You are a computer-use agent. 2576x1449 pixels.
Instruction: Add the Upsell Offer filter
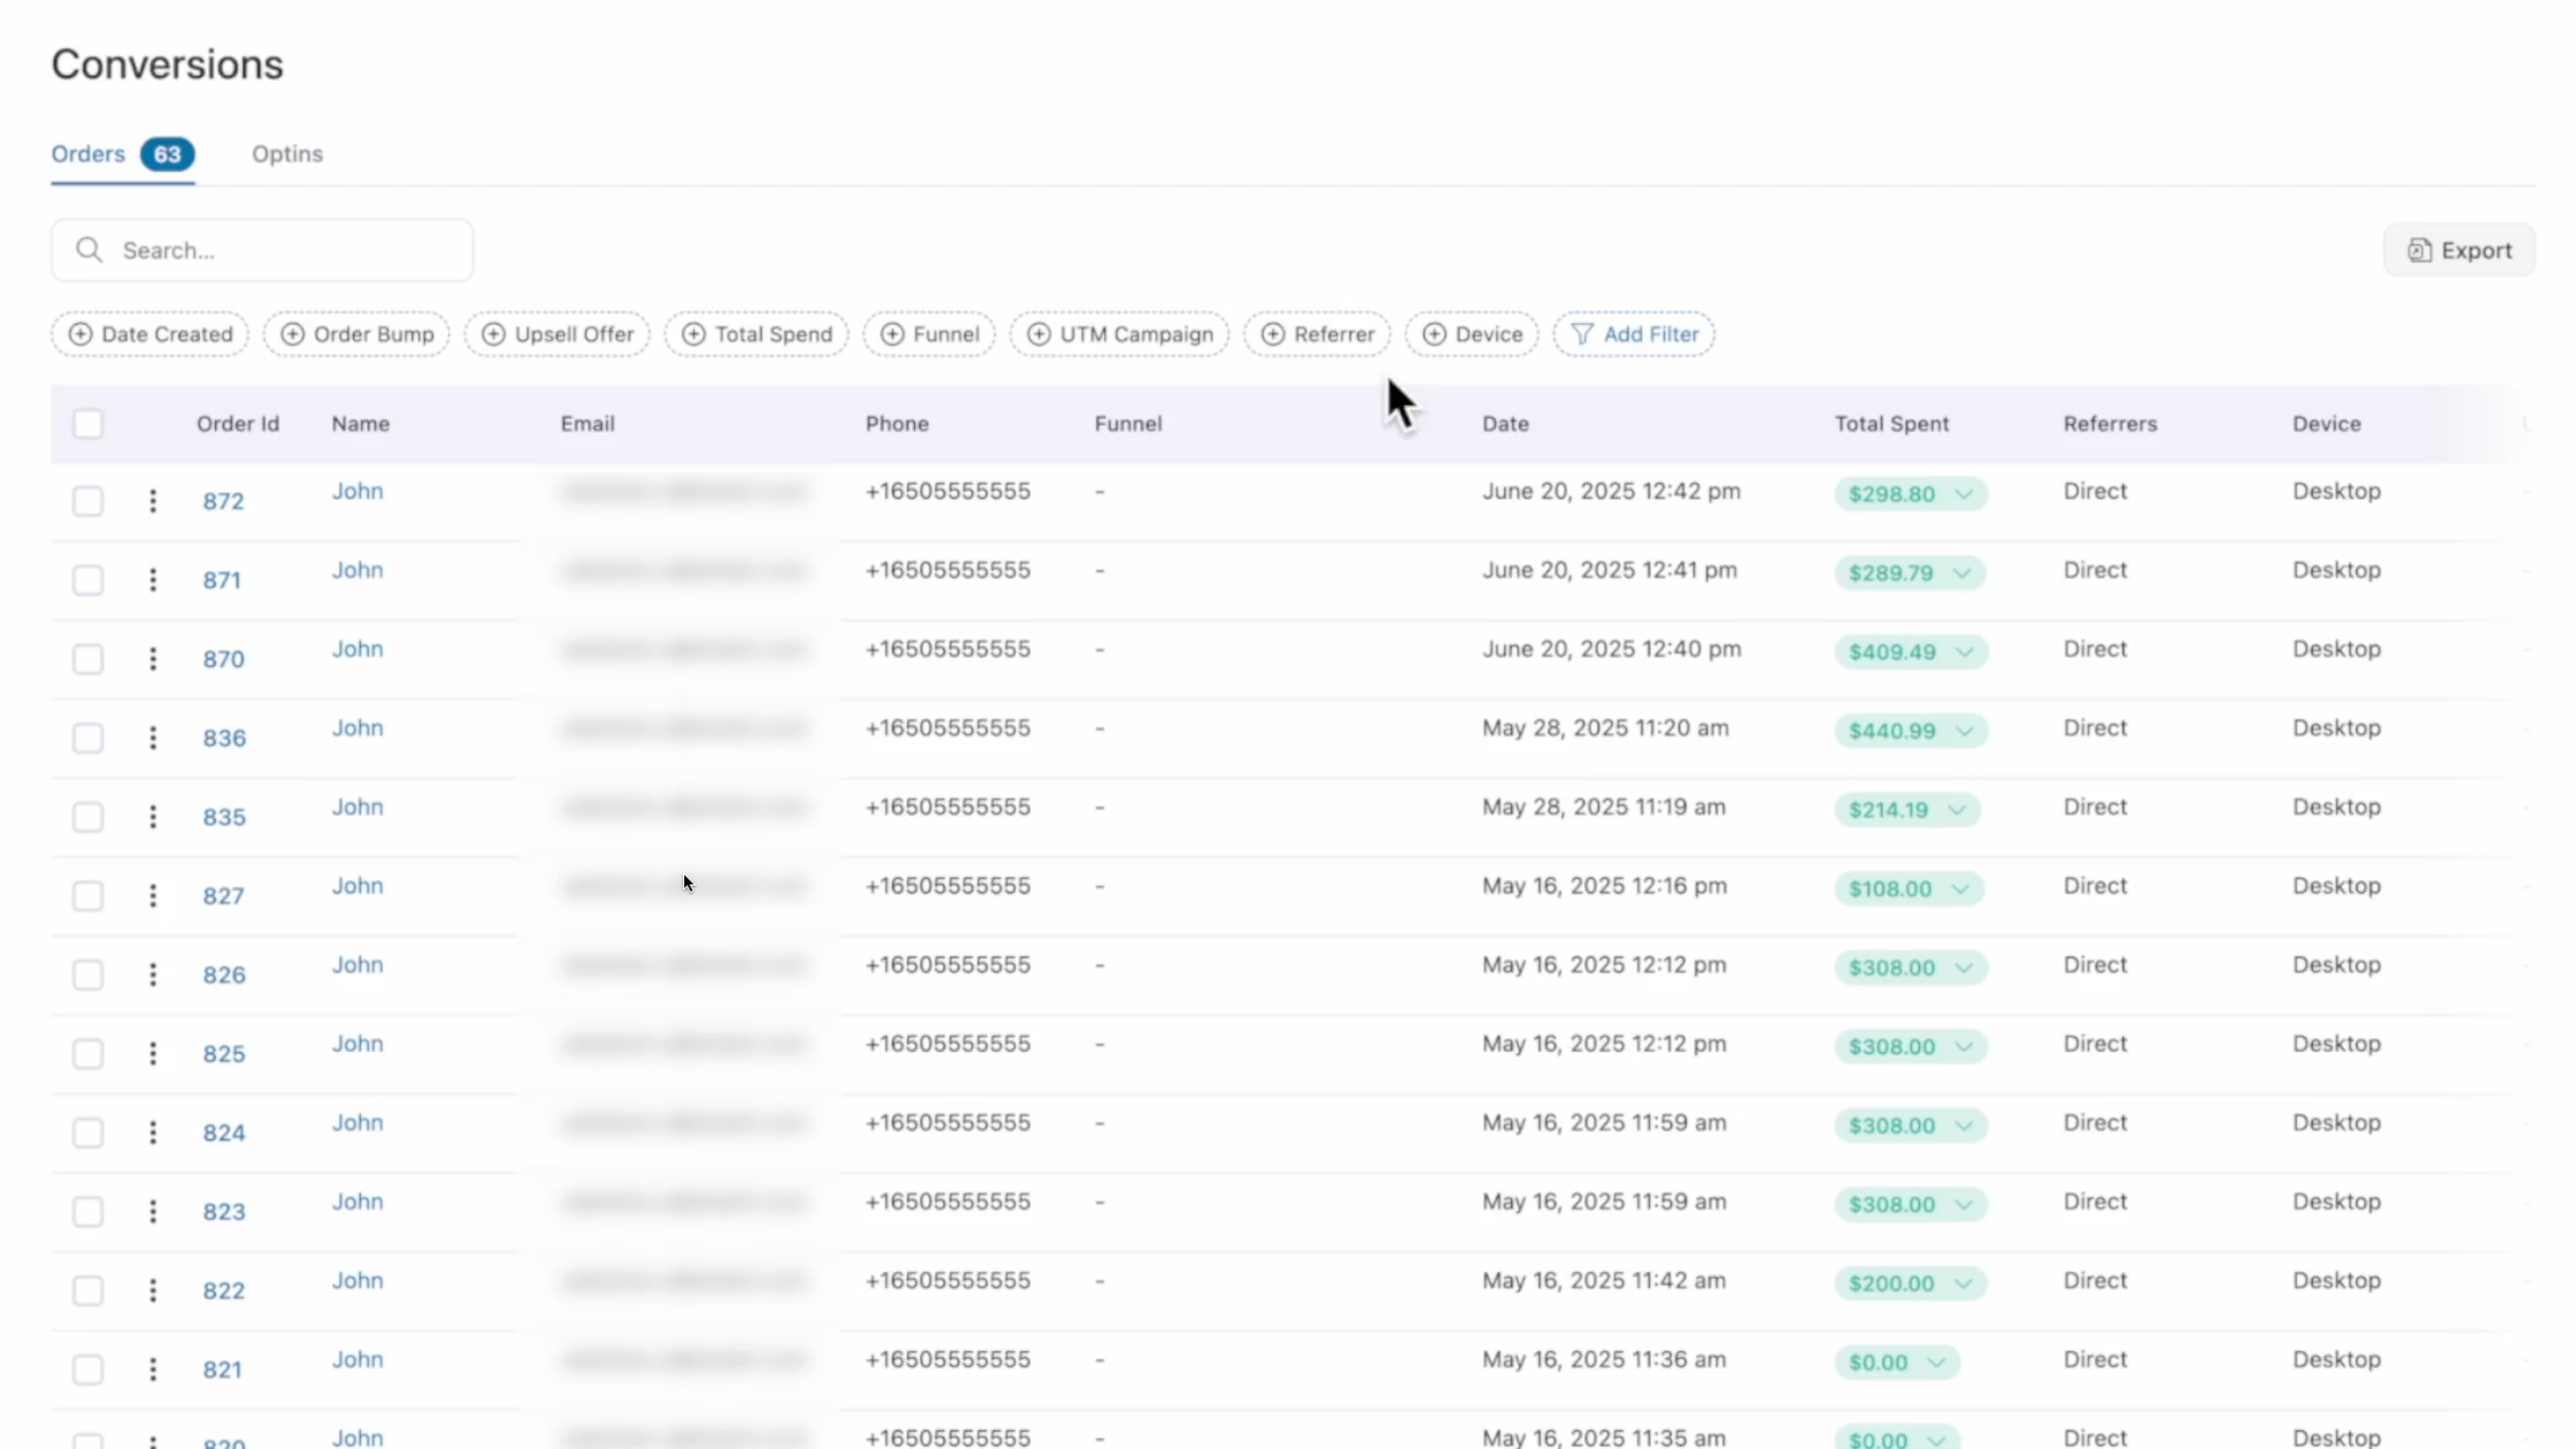[557, 334]
